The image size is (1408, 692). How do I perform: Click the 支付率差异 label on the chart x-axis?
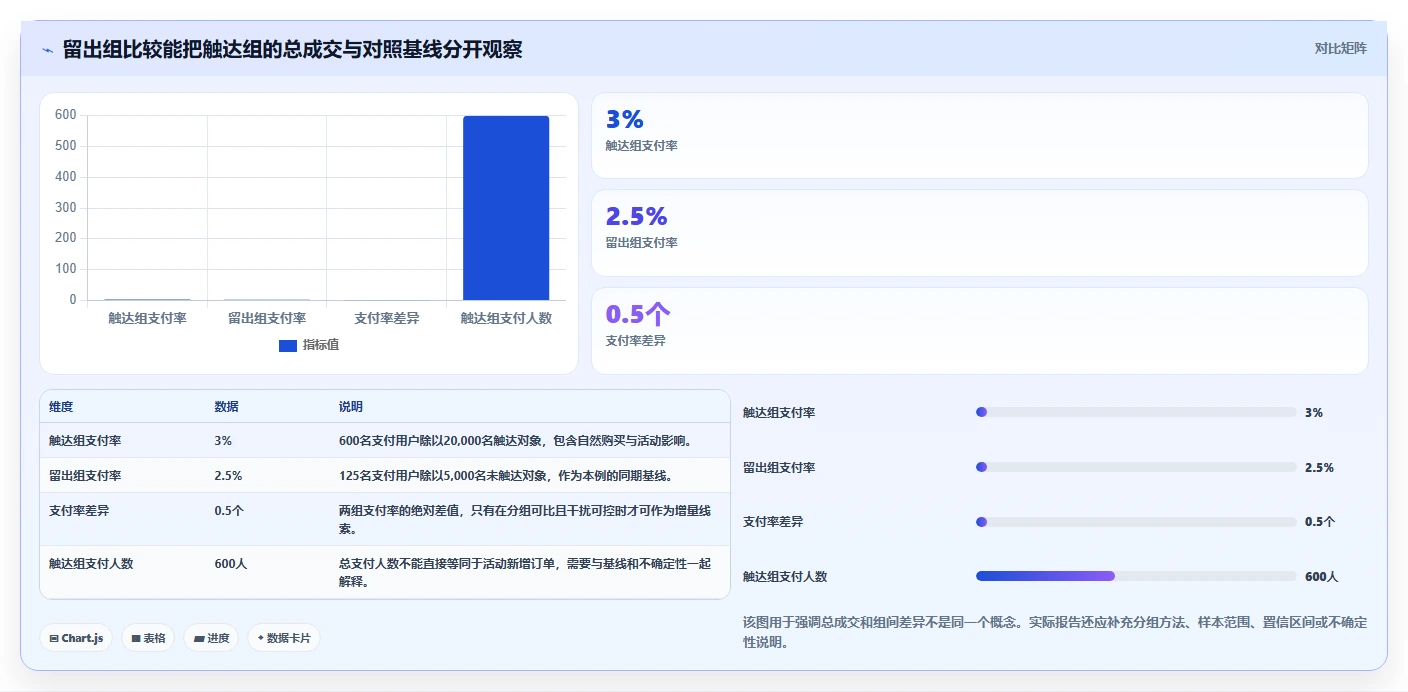click(x=387, y=318)
